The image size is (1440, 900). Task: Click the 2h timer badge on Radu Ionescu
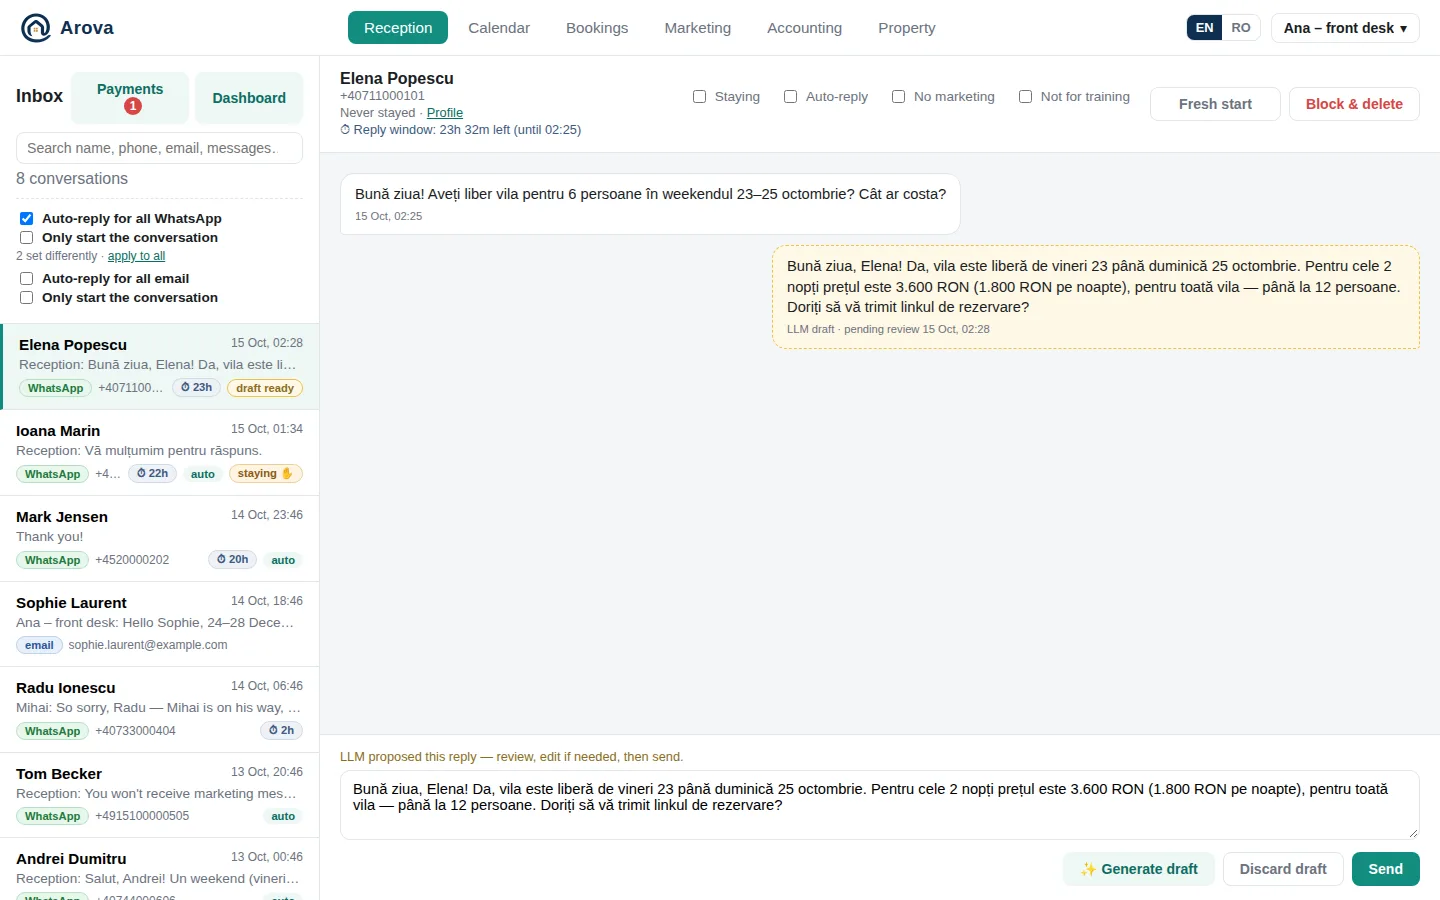pyautogui.click(x=281, y=730)
